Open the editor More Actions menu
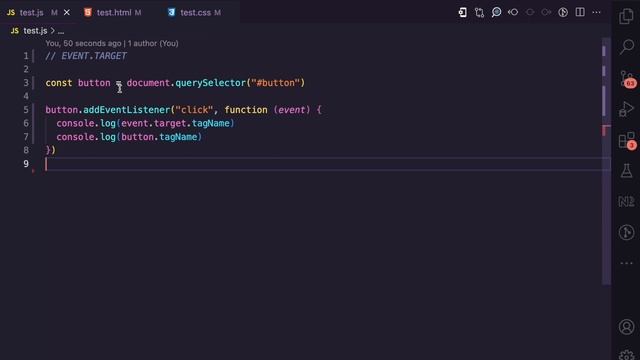 pyautogui.click(x=596, y=12)
